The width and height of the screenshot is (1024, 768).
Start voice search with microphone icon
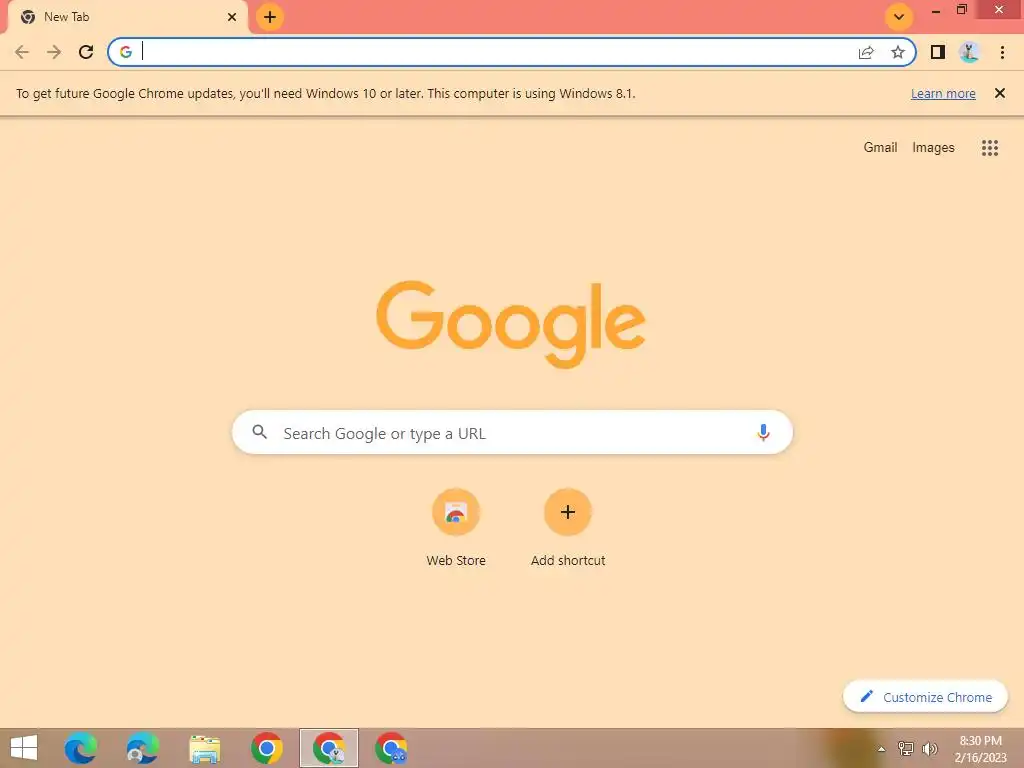click(x=763, y=432)
